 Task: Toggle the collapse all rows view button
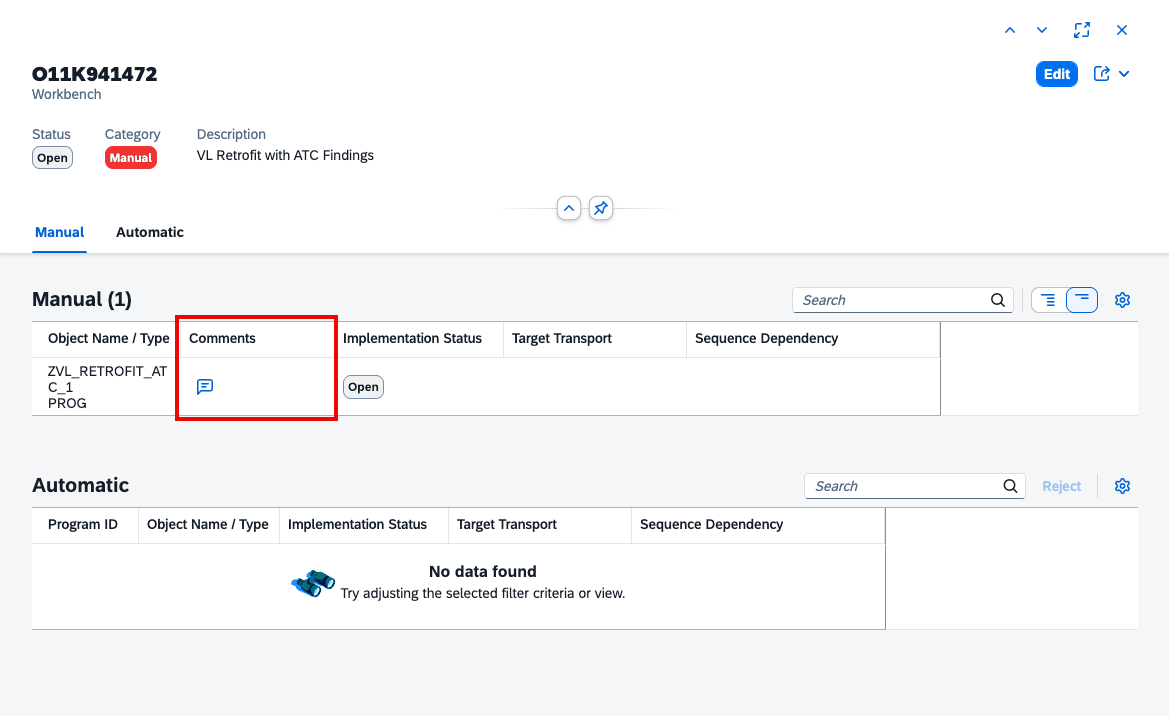[x=1082, y=300]
